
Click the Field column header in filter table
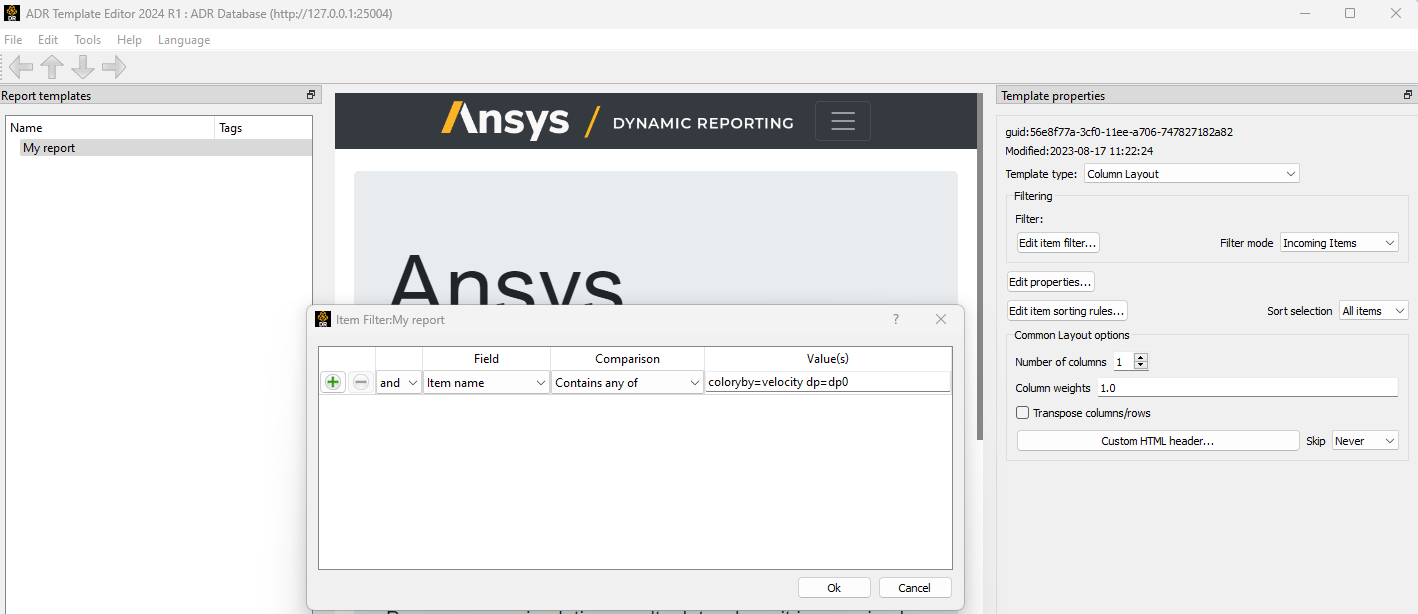486,358
